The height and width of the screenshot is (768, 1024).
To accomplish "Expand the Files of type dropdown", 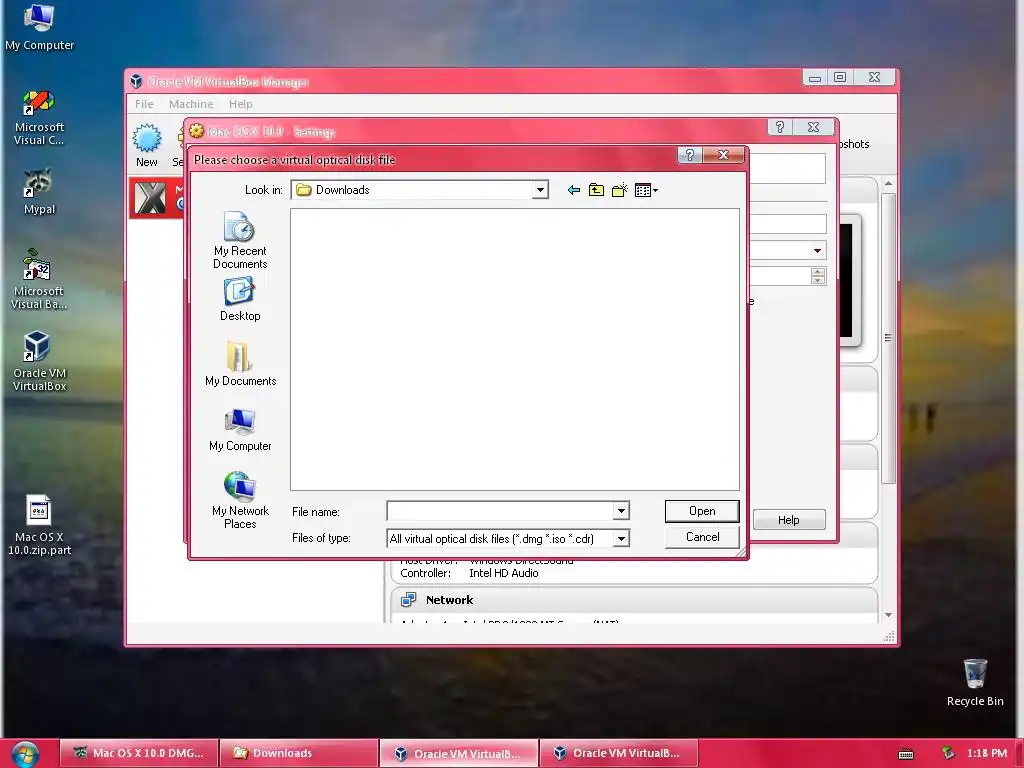I will tap(621, 539).
